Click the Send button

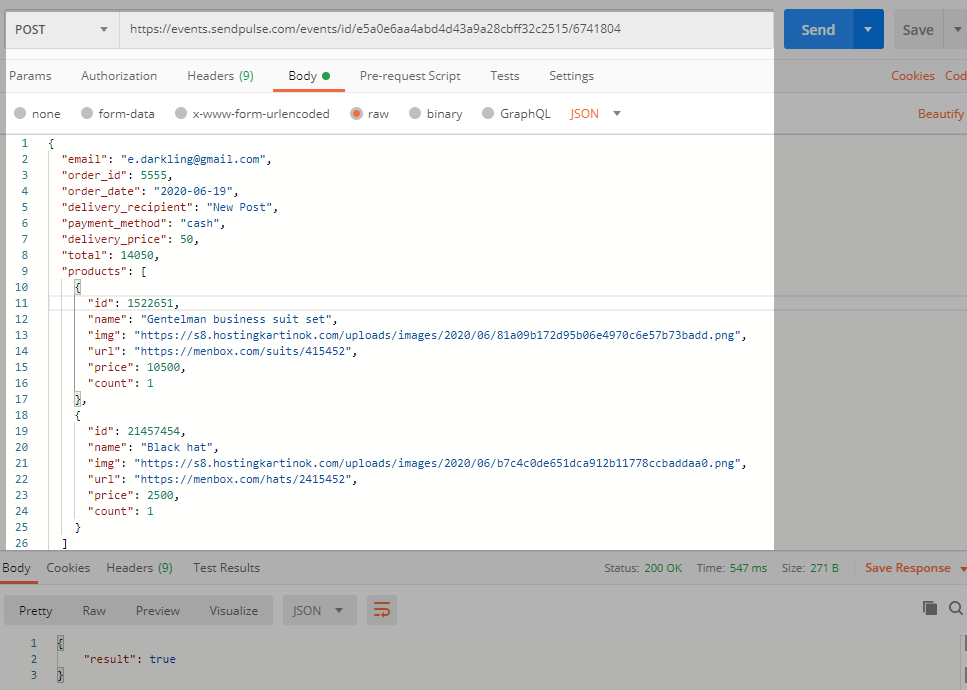point(818,30)
